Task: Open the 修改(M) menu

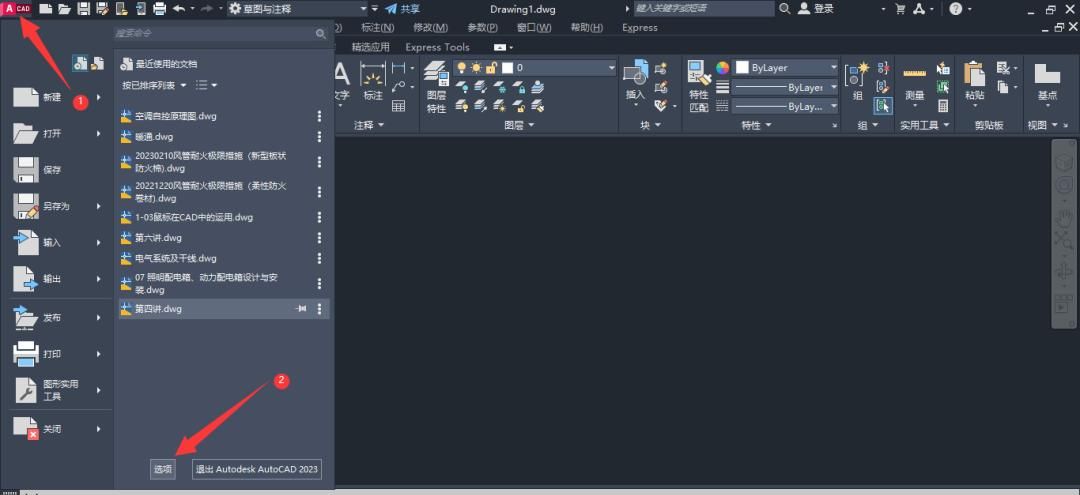Action: (430, 28)
